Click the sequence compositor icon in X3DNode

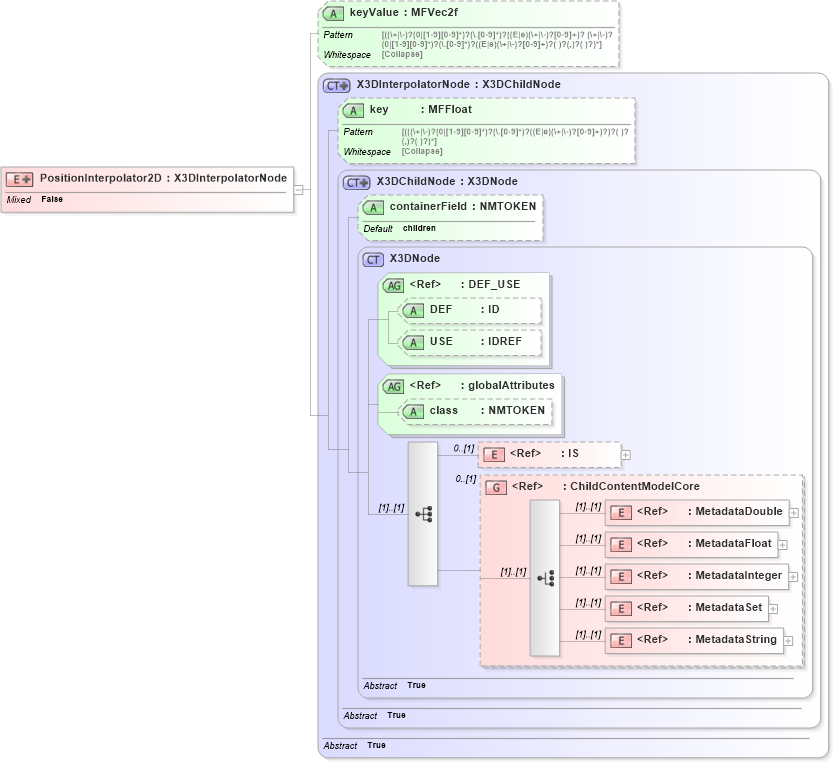pyautogui.click(x=423, y=514)
